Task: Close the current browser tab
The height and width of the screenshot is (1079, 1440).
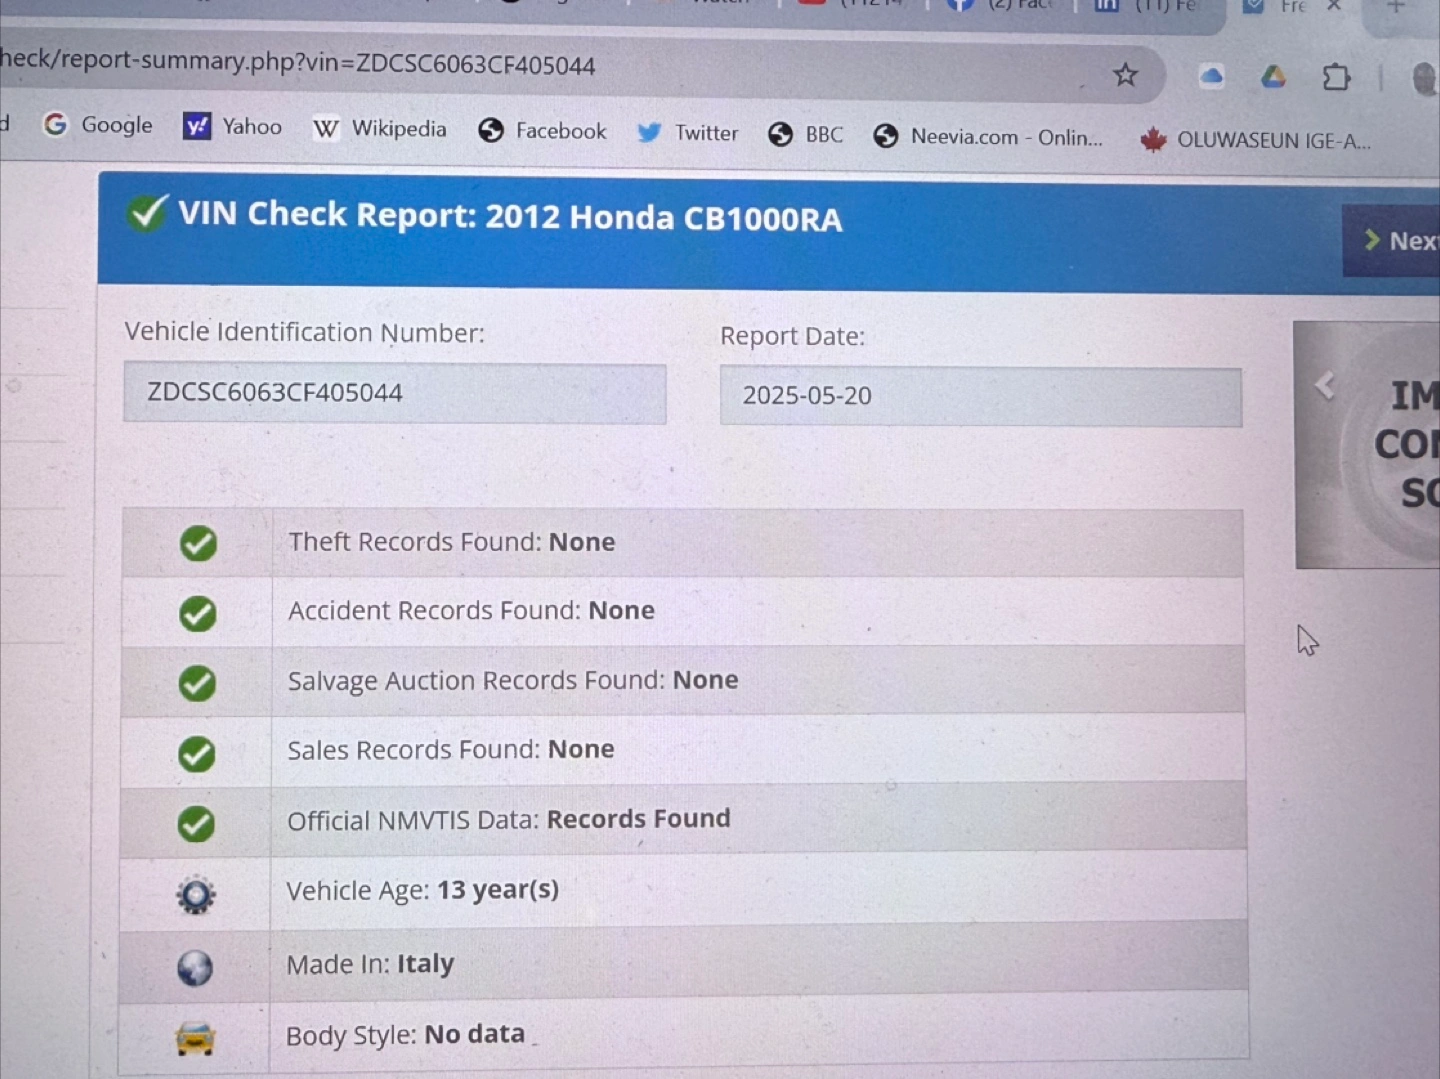Action: (x=1333, y=6)
